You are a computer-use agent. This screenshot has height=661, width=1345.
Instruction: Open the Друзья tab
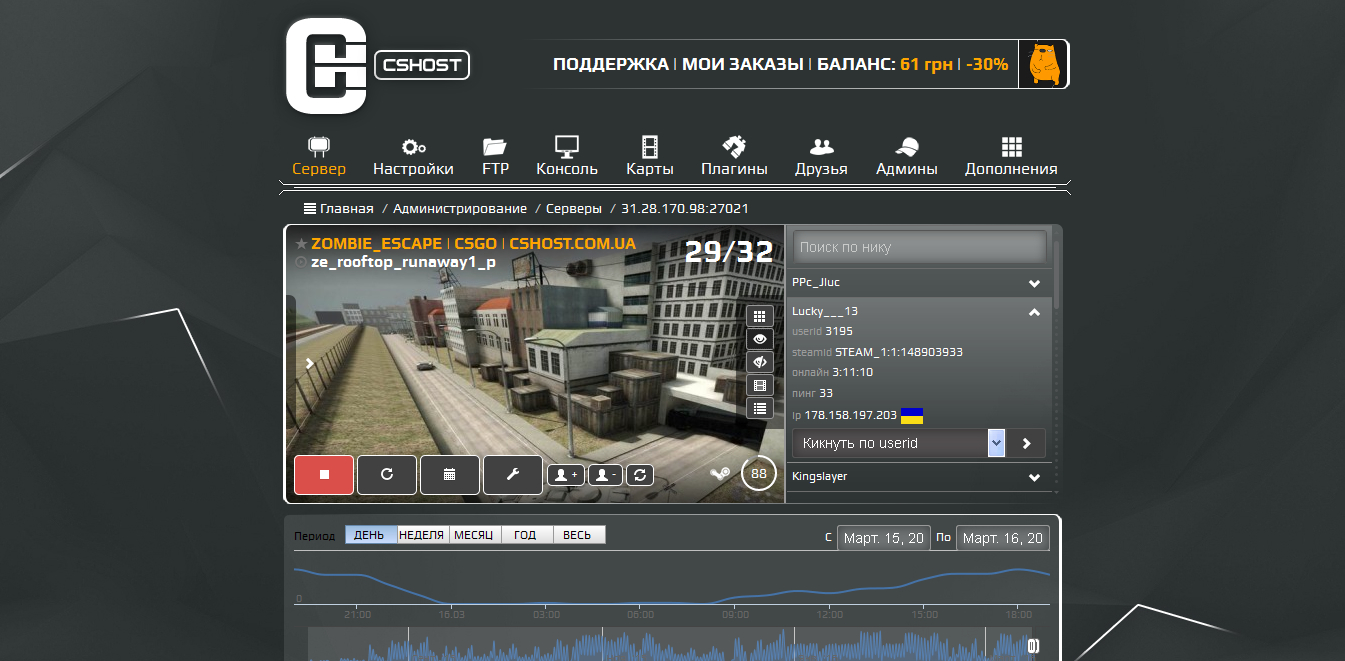[821, 157]
